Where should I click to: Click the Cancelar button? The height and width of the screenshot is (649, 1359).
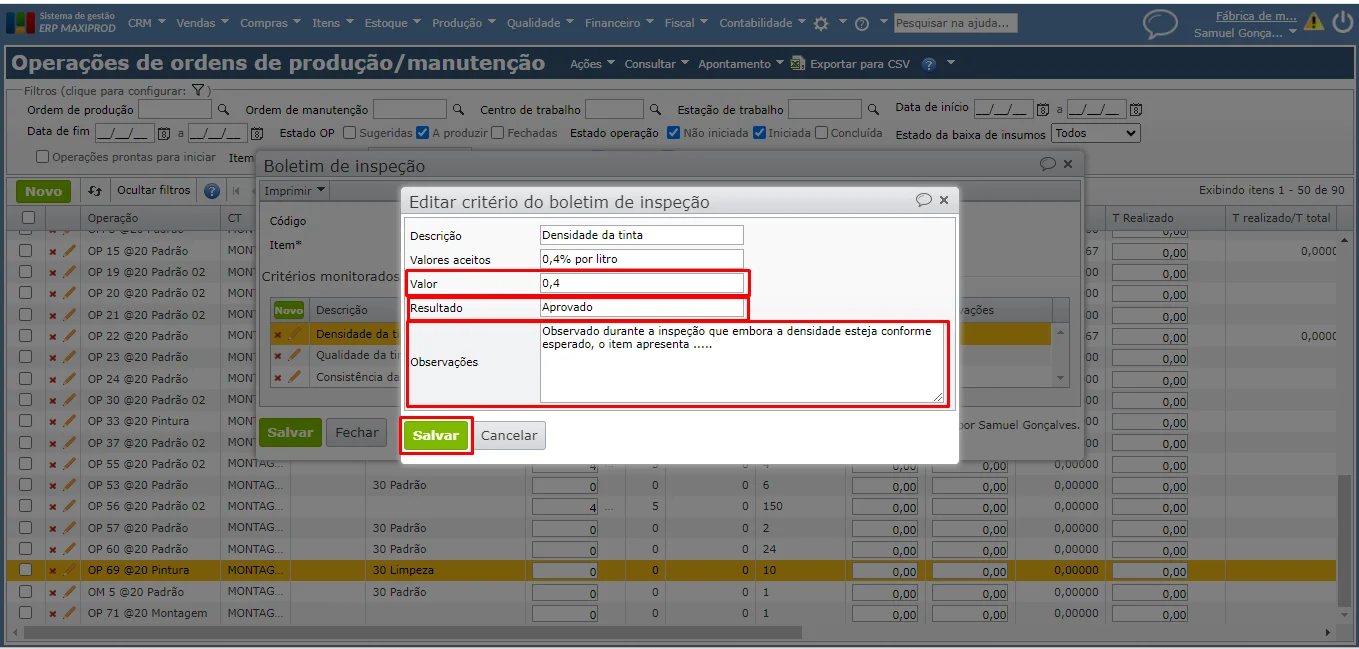(509, 436)
